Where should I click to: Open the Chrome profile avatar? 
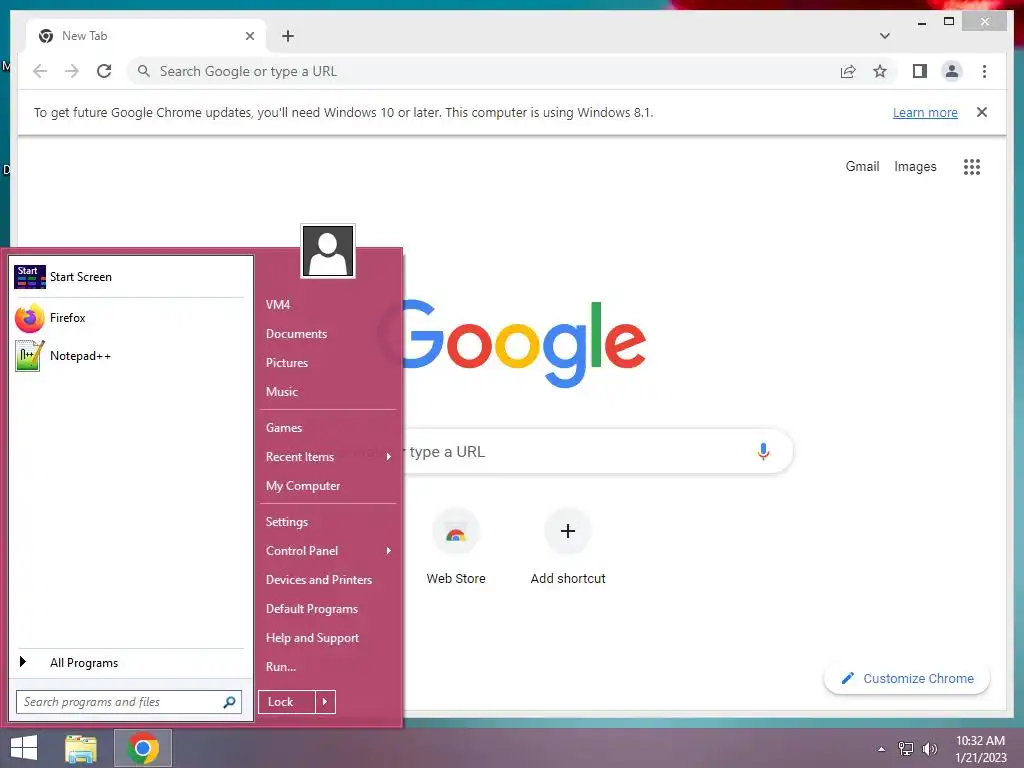click(x=952, y=71)
